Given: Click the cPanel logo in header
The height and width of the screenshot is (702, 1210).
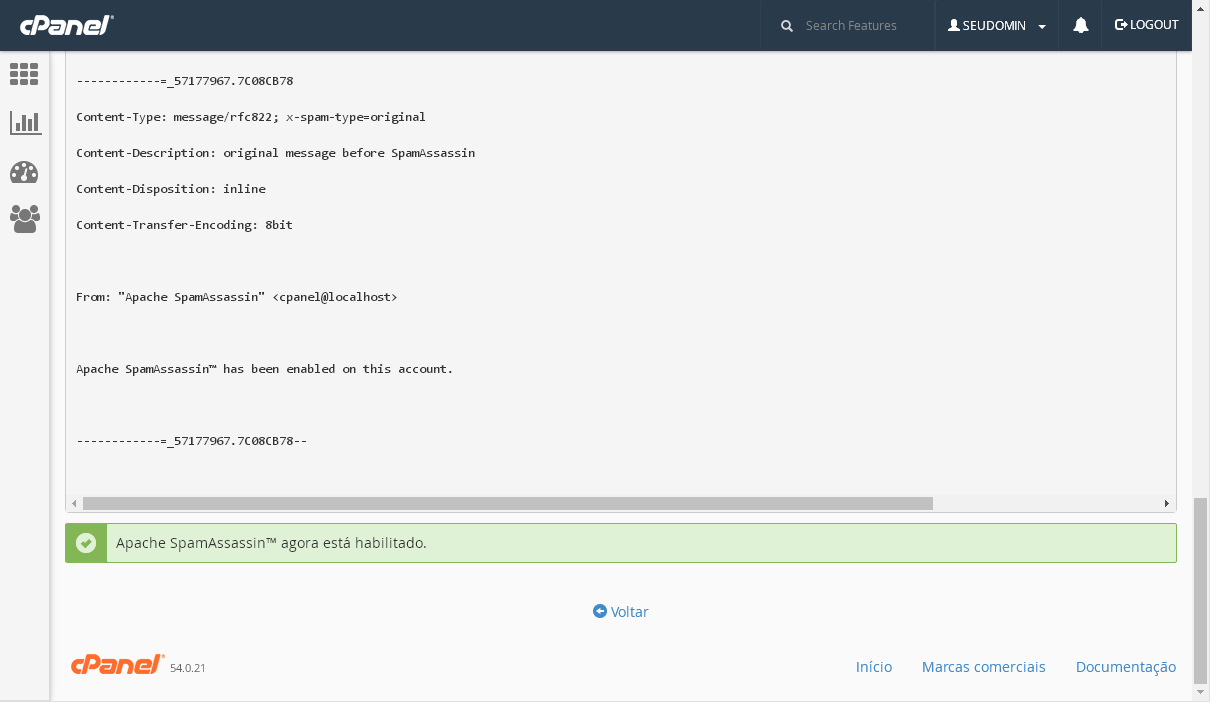Looking at the screenshot, I should point(67,25).
